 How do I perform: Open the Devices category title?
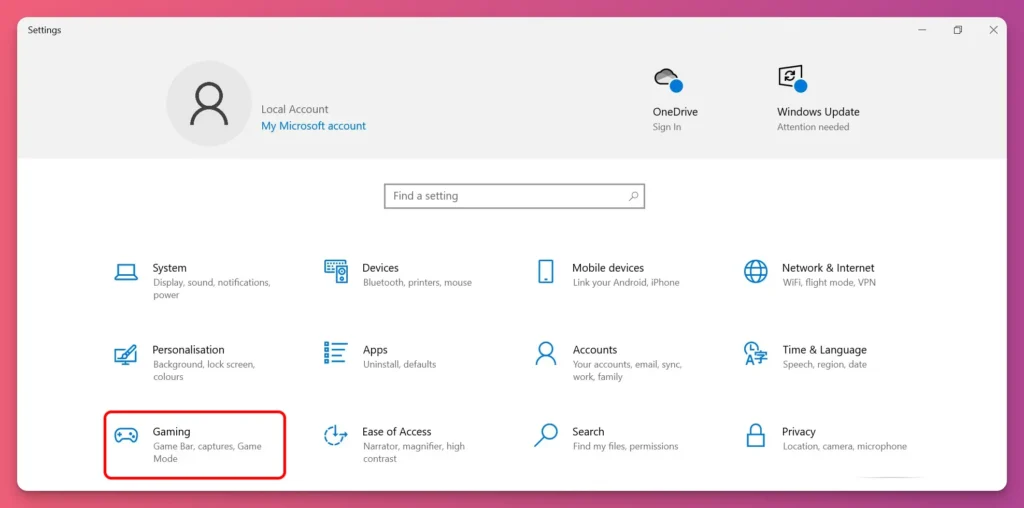(381, 268)
